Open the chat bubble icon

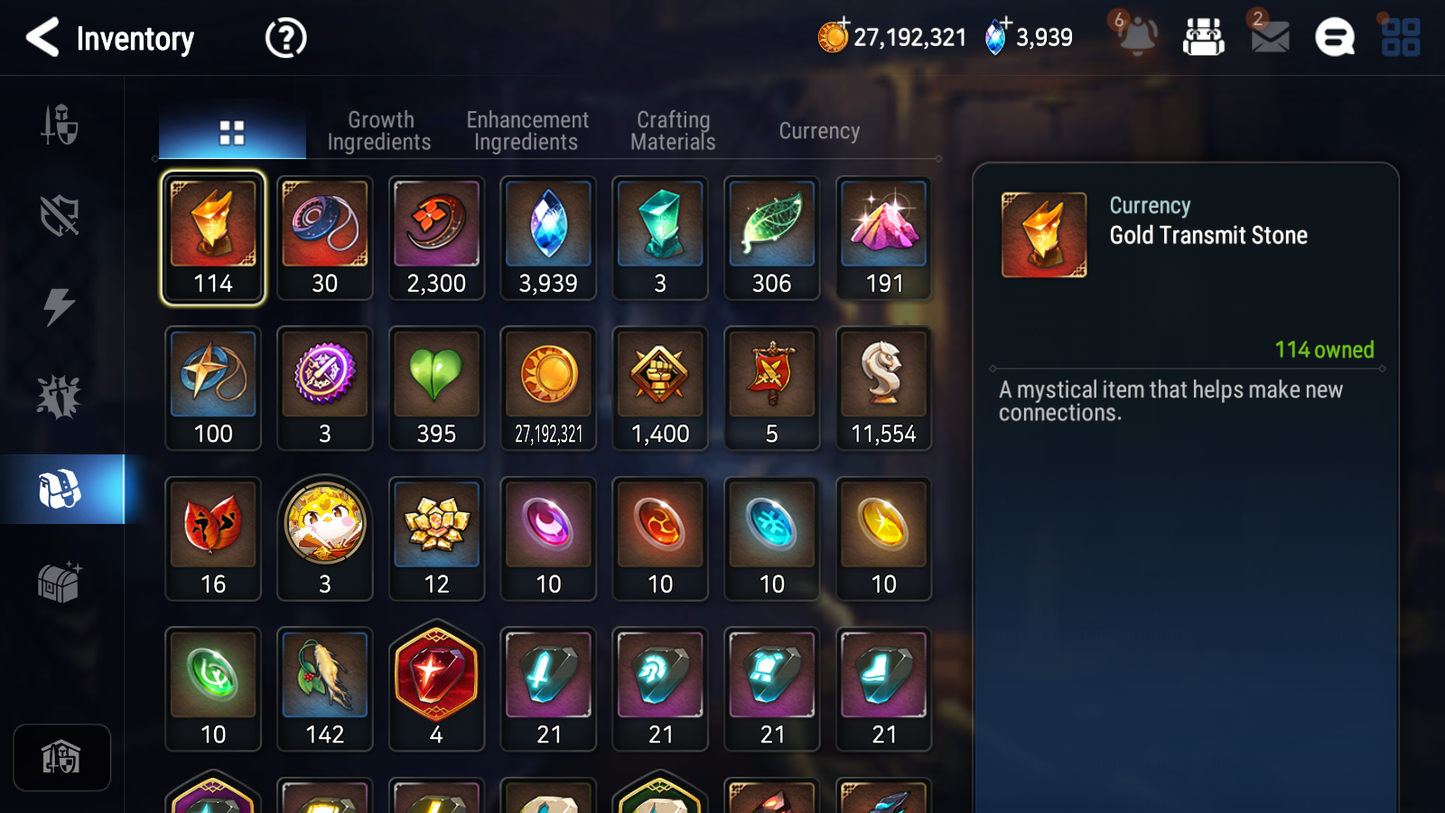[1335, 38]
